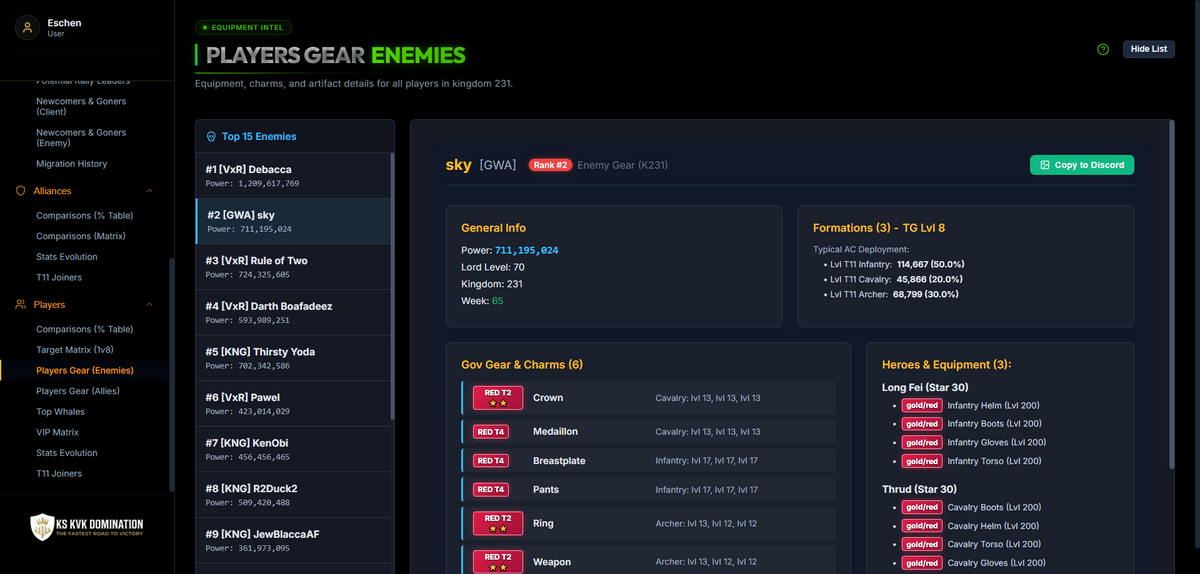The image size is (1200, 574).
Task: Click the Thrud (Star 30) heading
Action: 919,489
